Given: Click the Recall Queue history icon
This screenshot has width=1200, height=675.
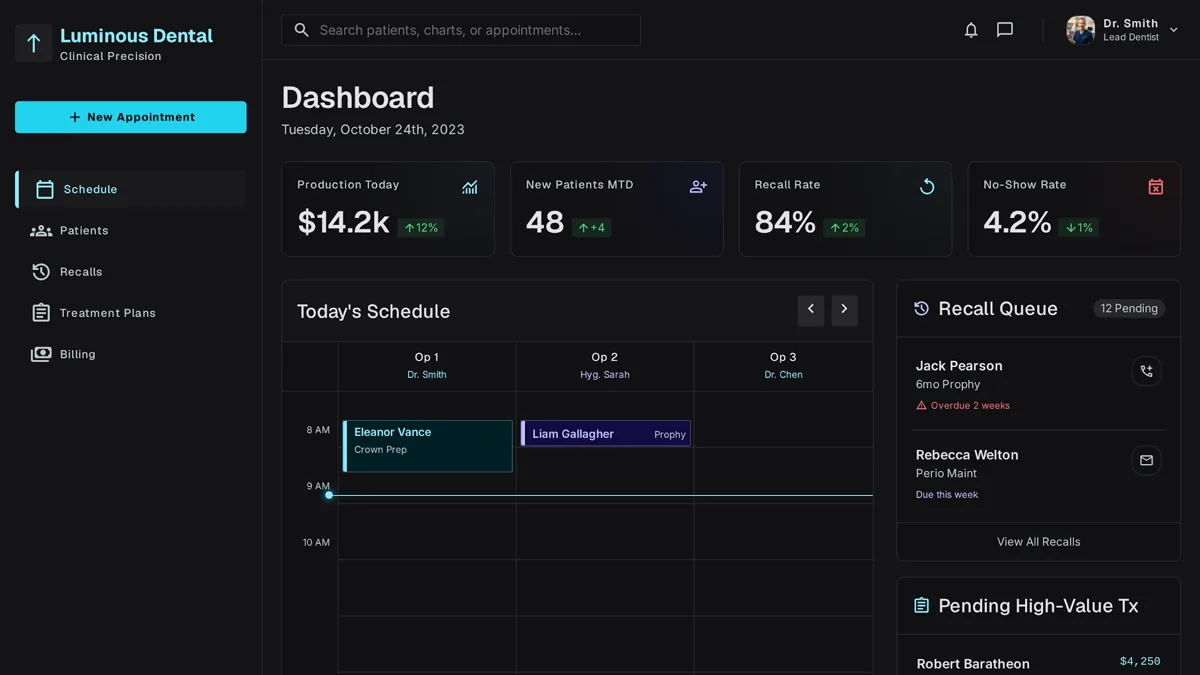Looking at the screenshot, I should [922, 309].
